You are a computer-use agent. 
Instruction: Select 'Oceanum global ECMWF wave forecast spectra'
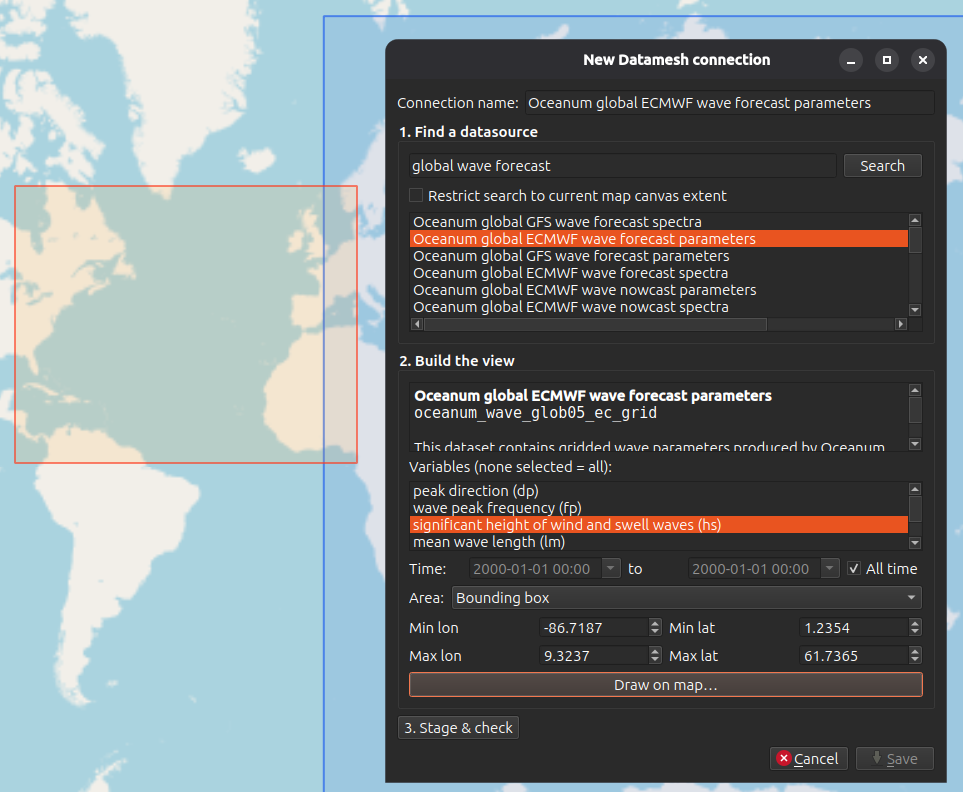(659, 273)
